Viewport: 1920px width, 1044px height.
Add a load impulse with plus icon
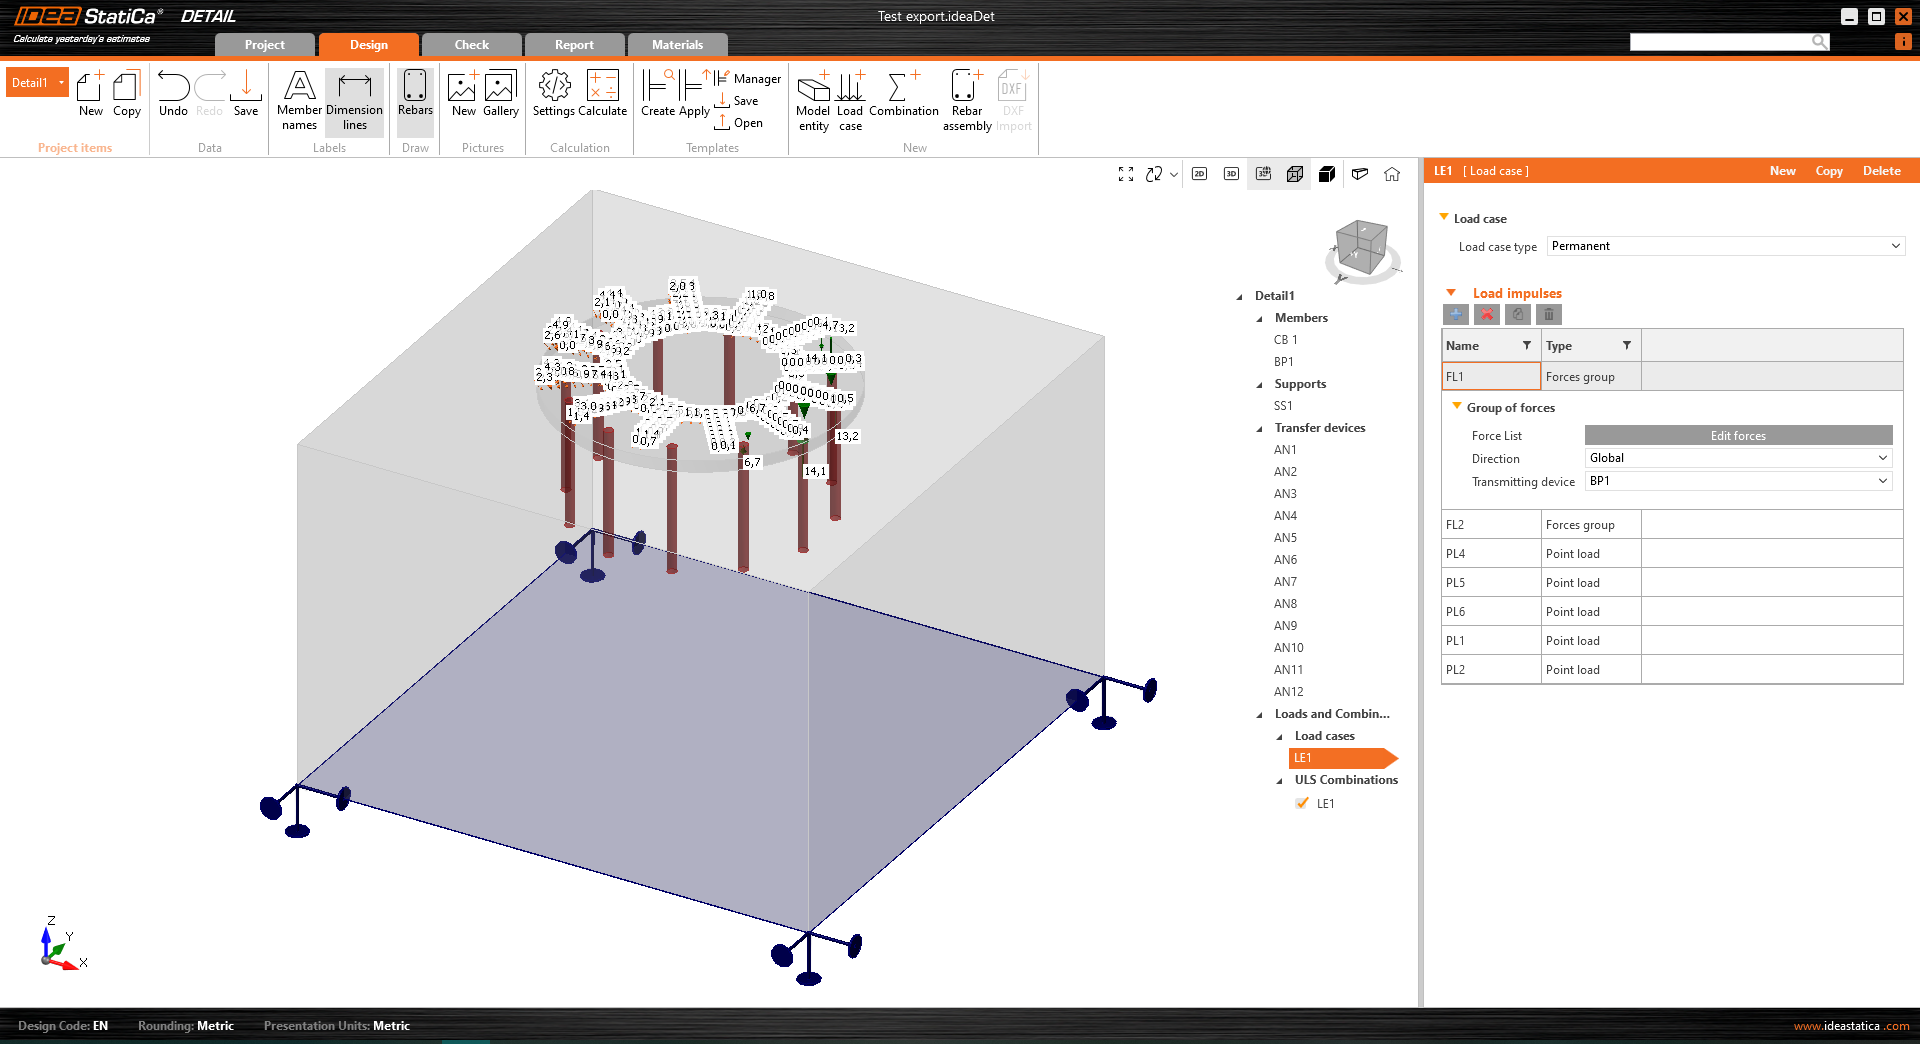point(1456,315)
